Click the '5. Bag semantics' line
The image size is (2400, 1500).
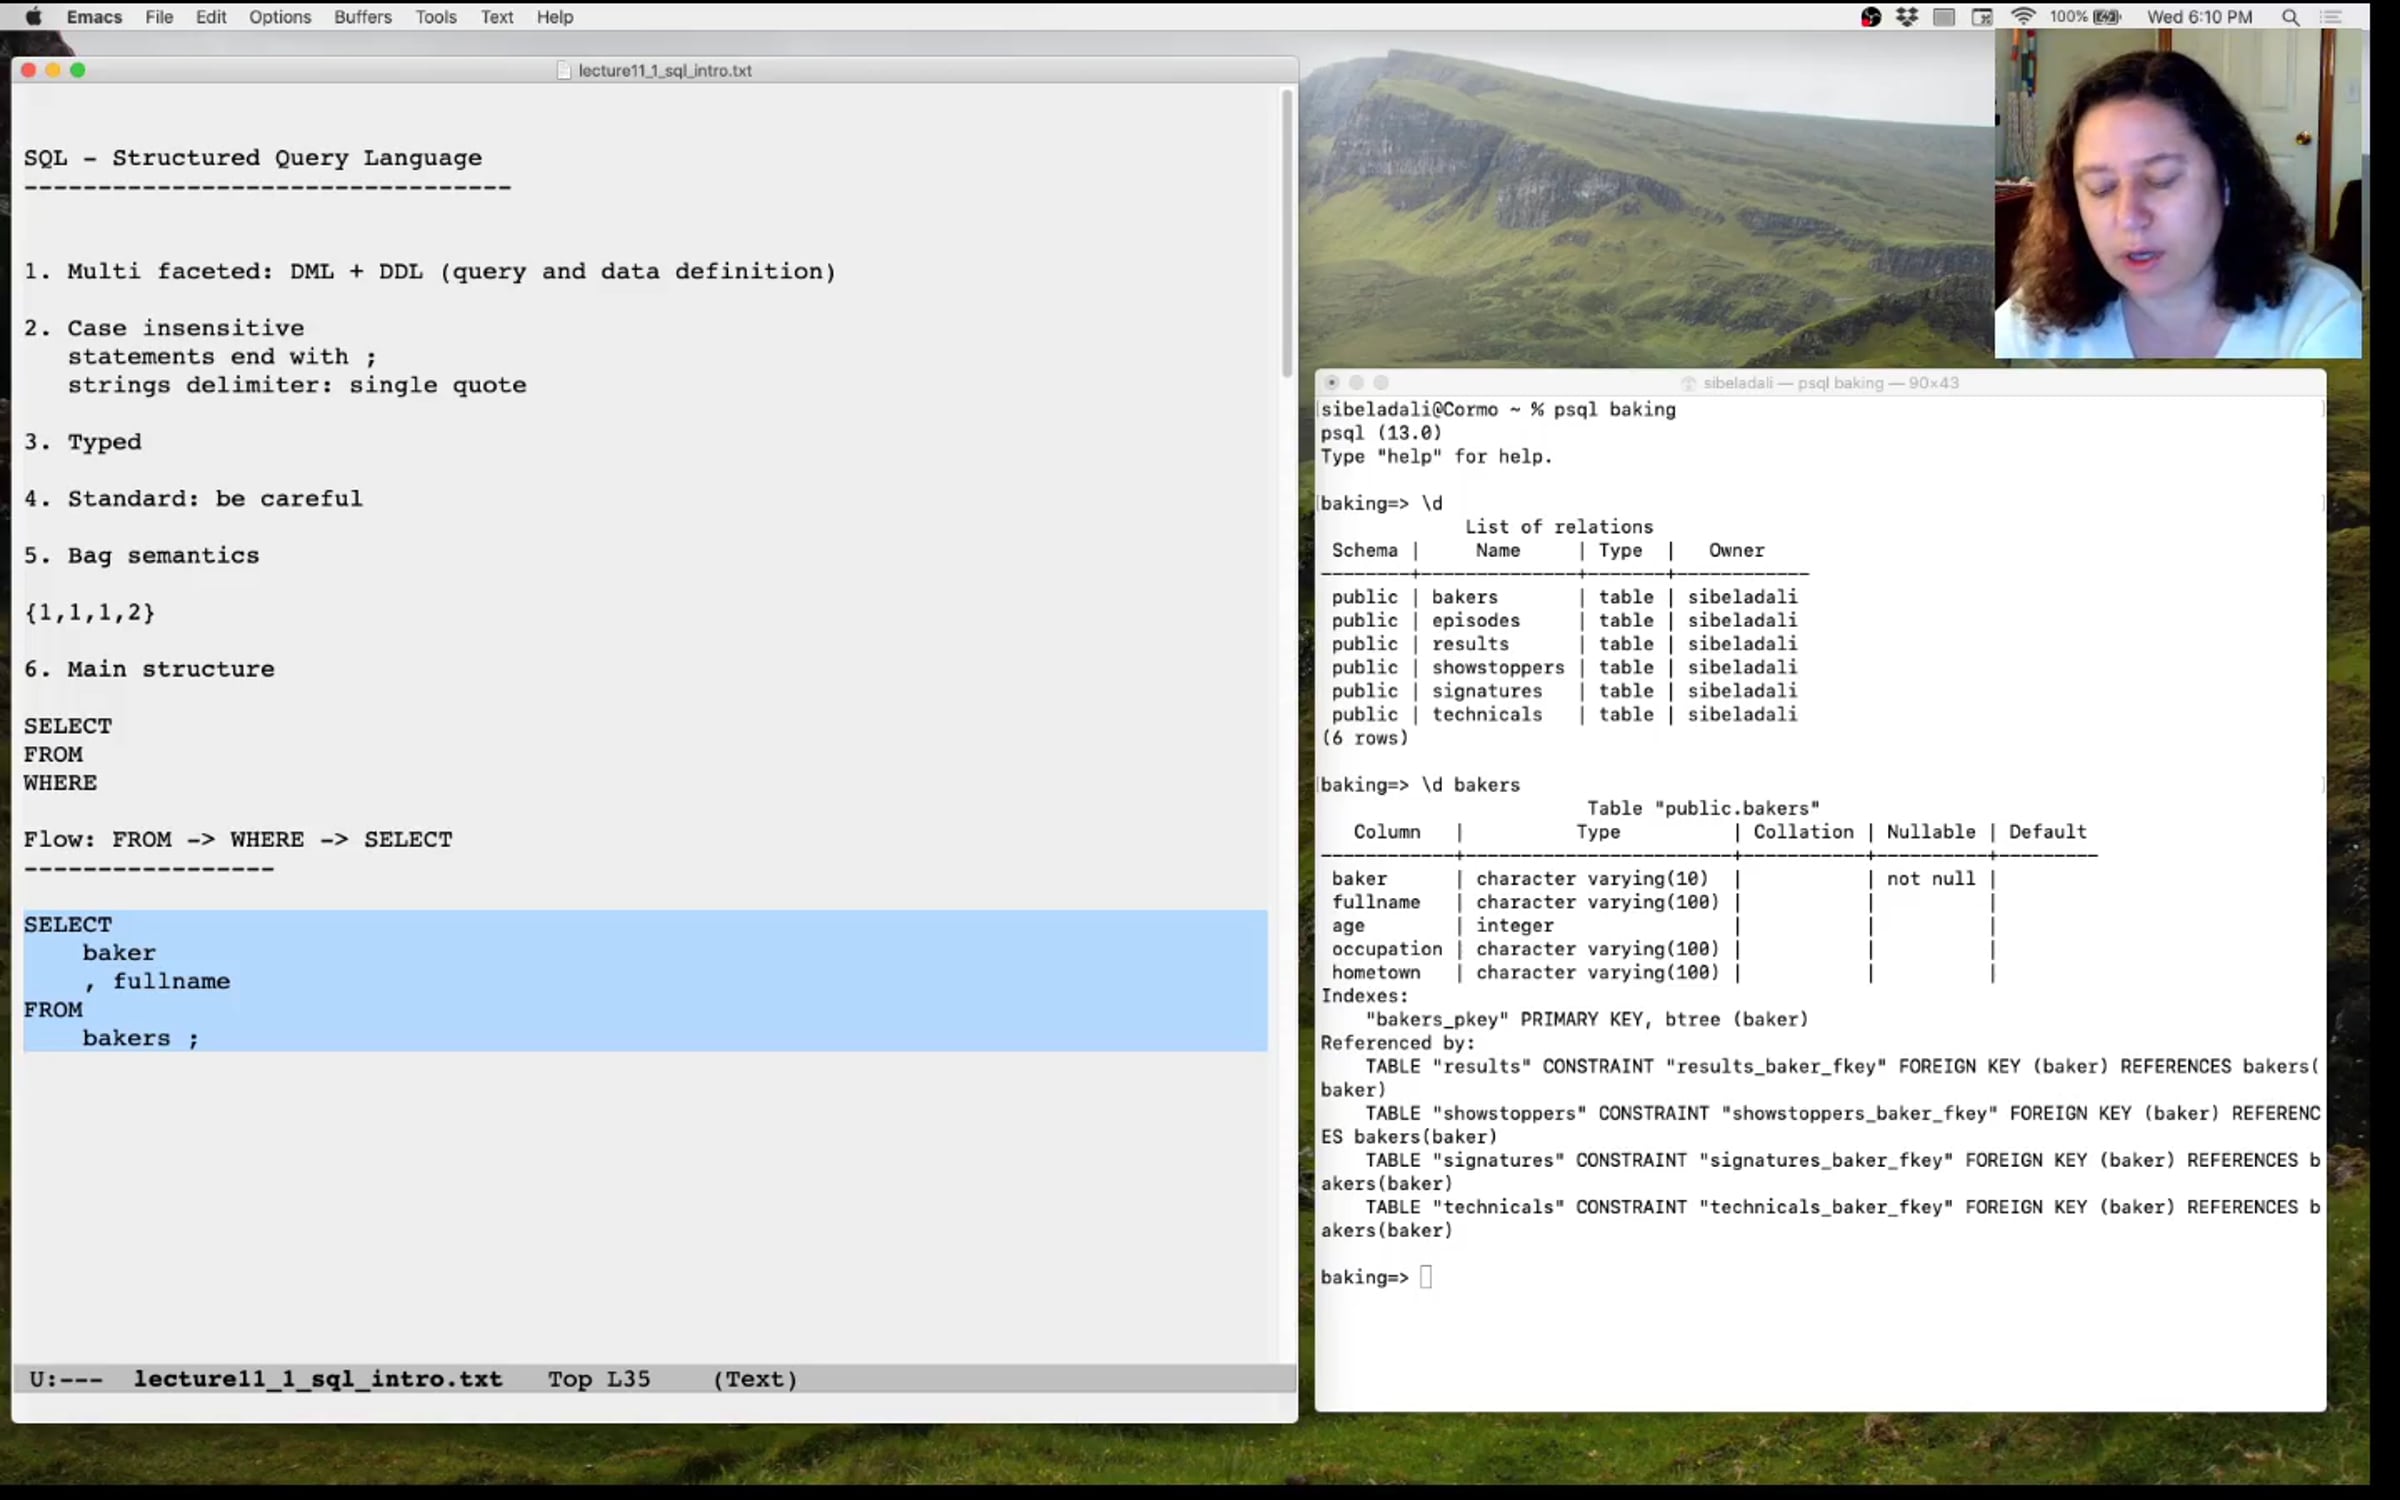point(141,556)
